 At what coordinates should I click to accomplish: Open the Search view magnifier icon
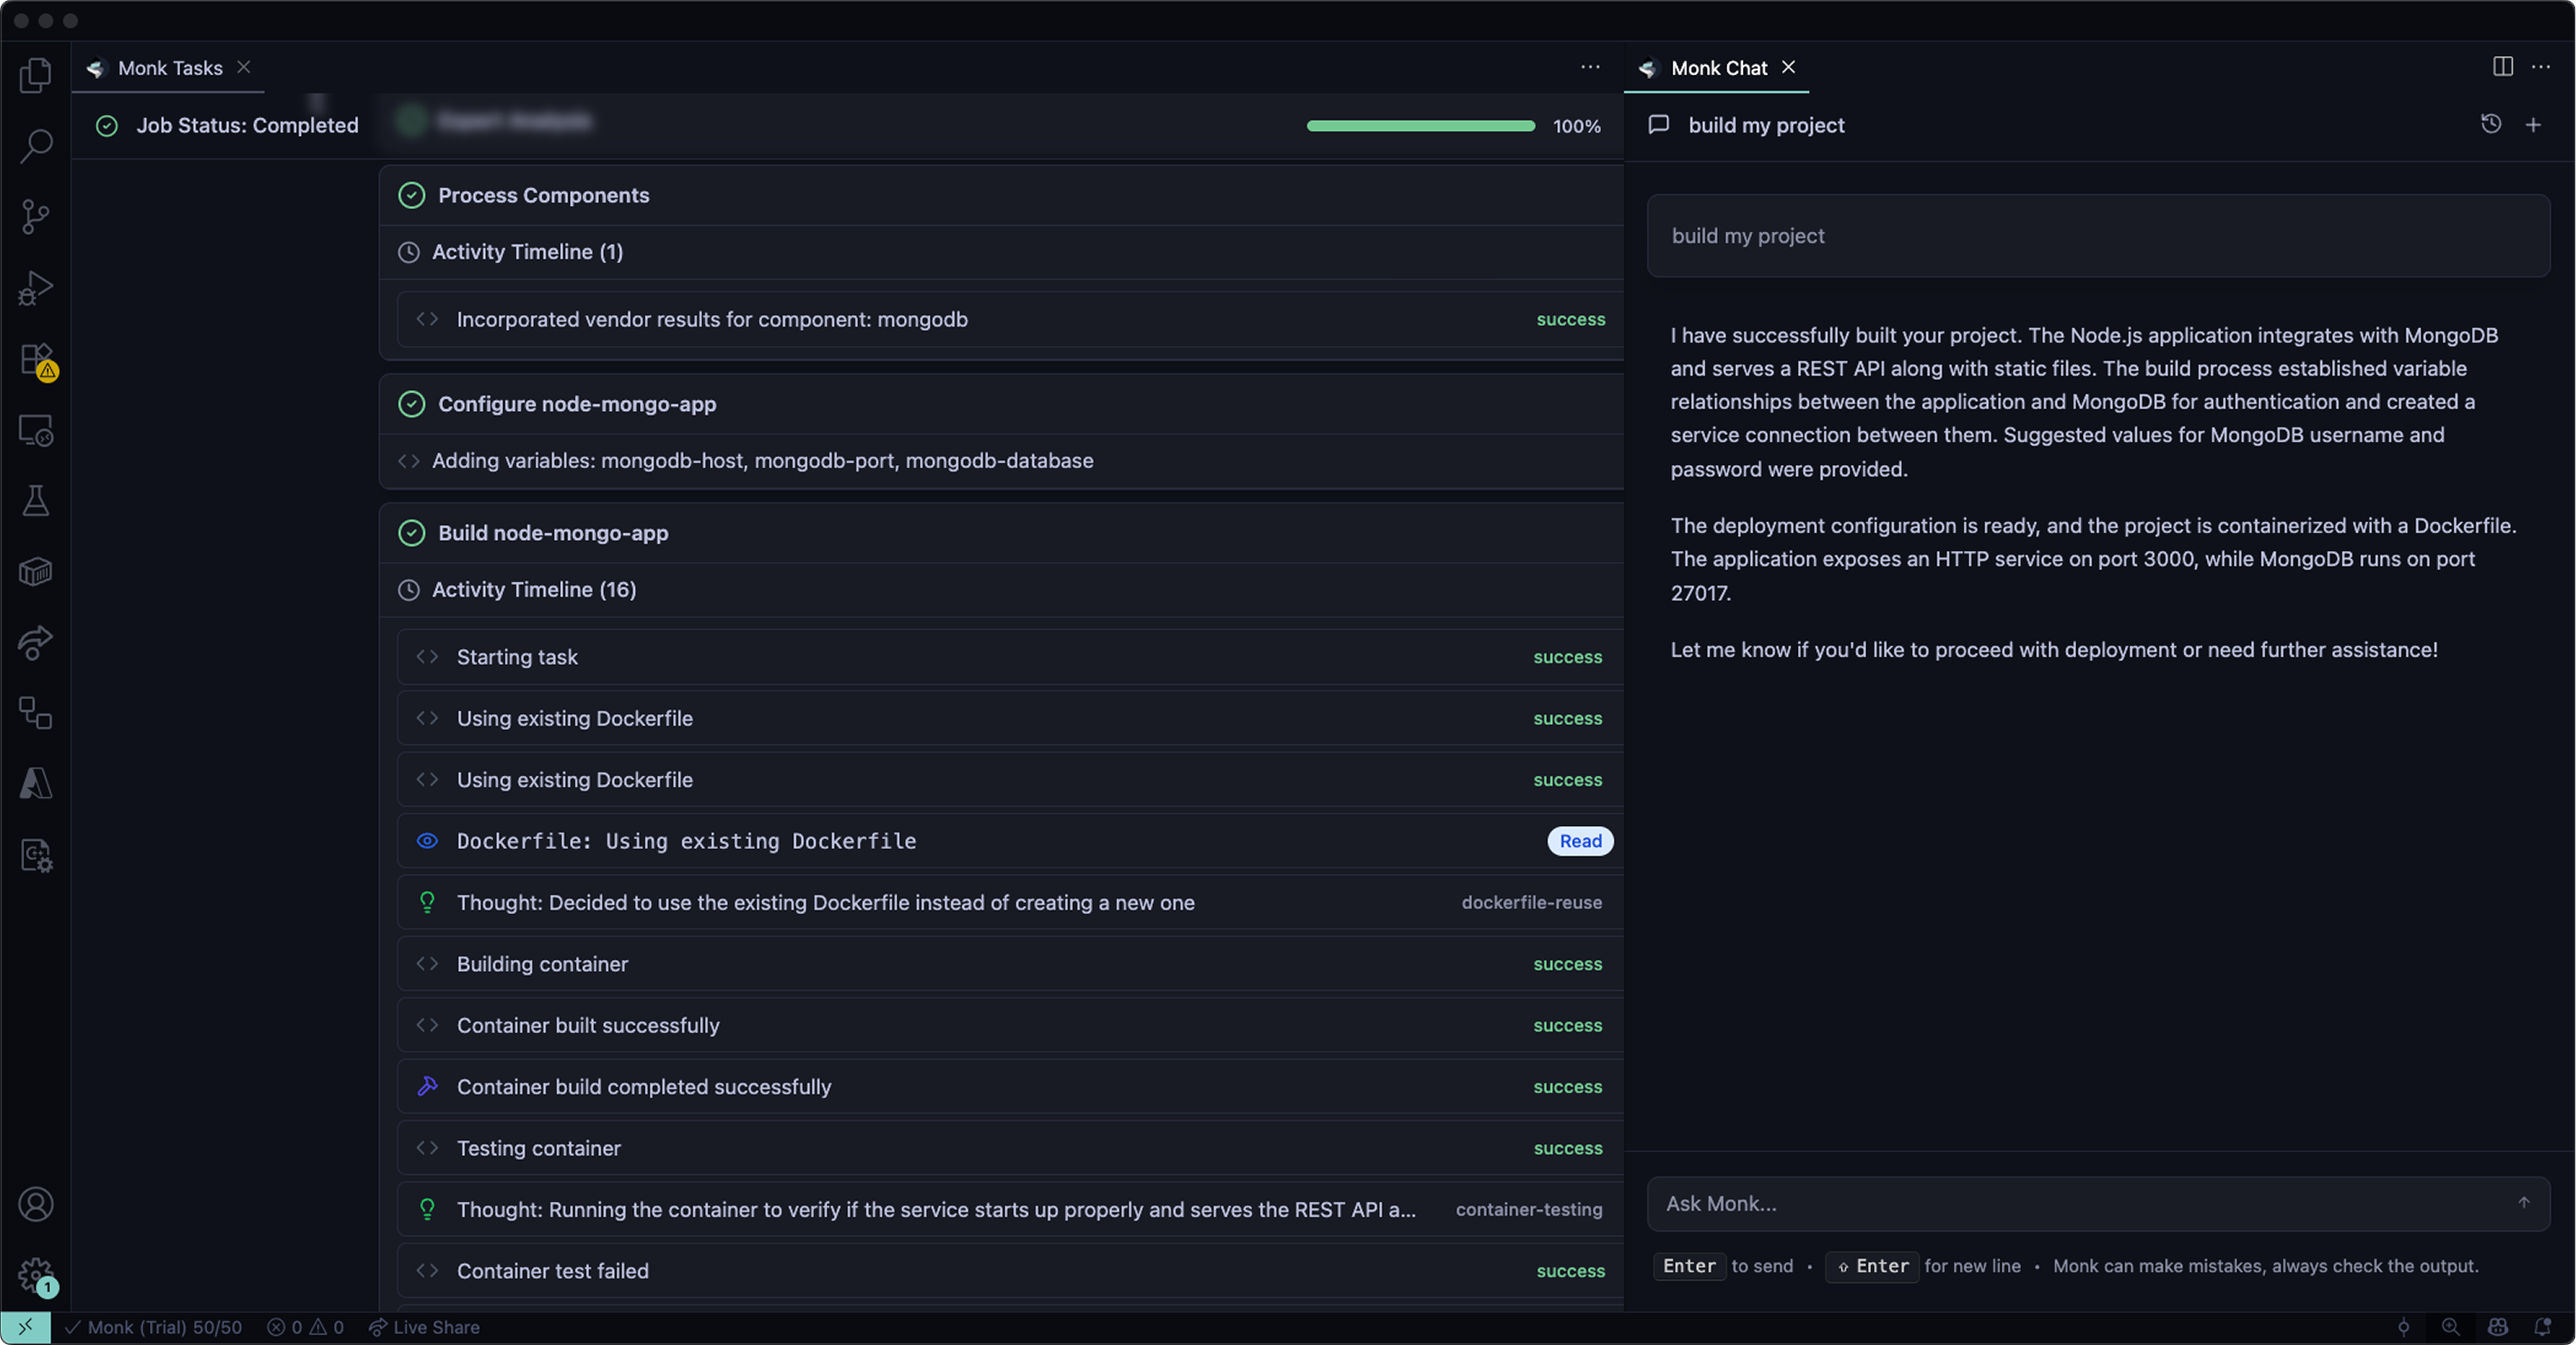coord(36,146)
